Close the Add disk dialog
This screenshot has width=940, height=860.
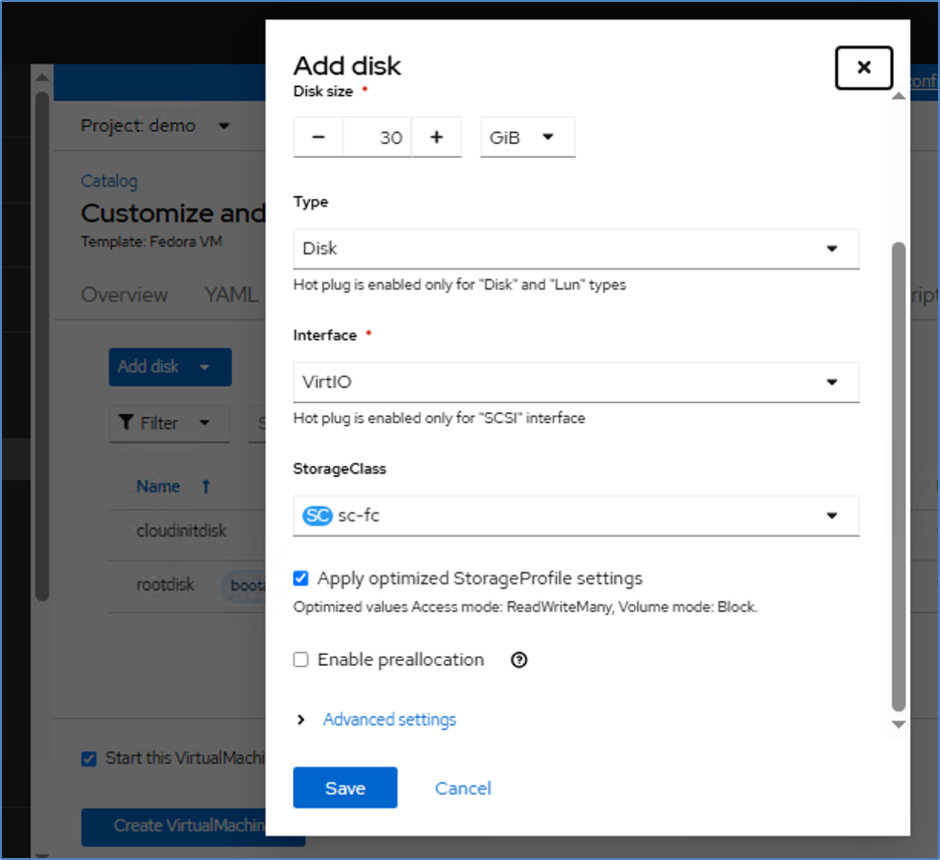863,68
